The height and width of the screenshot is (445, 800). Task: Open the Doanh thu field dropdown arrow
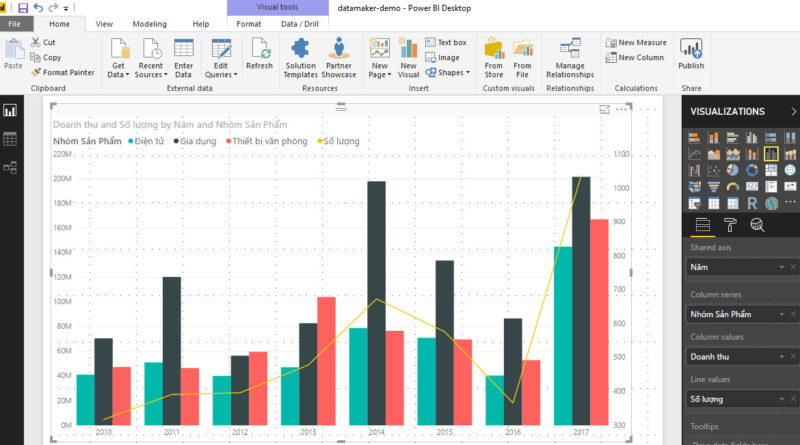tap(780, 356)
